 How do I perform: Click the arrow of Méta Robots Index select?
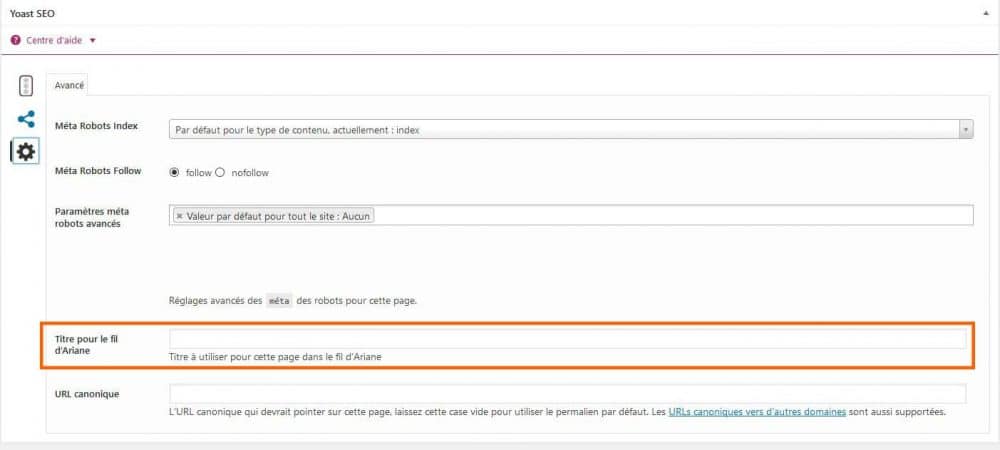pos(965,129)
